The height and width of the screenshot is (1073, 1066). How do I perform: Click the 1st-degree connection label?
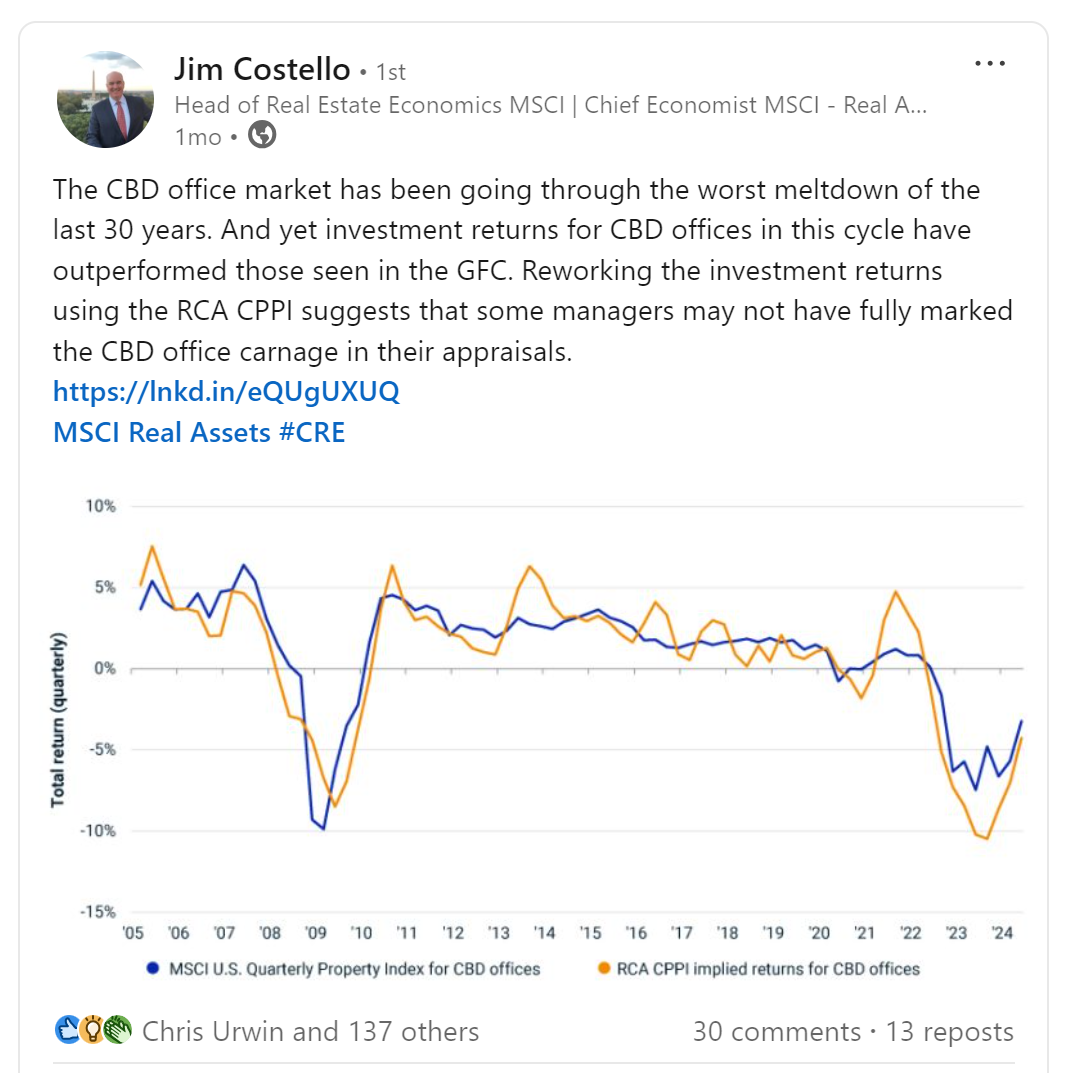click(390, 71)
